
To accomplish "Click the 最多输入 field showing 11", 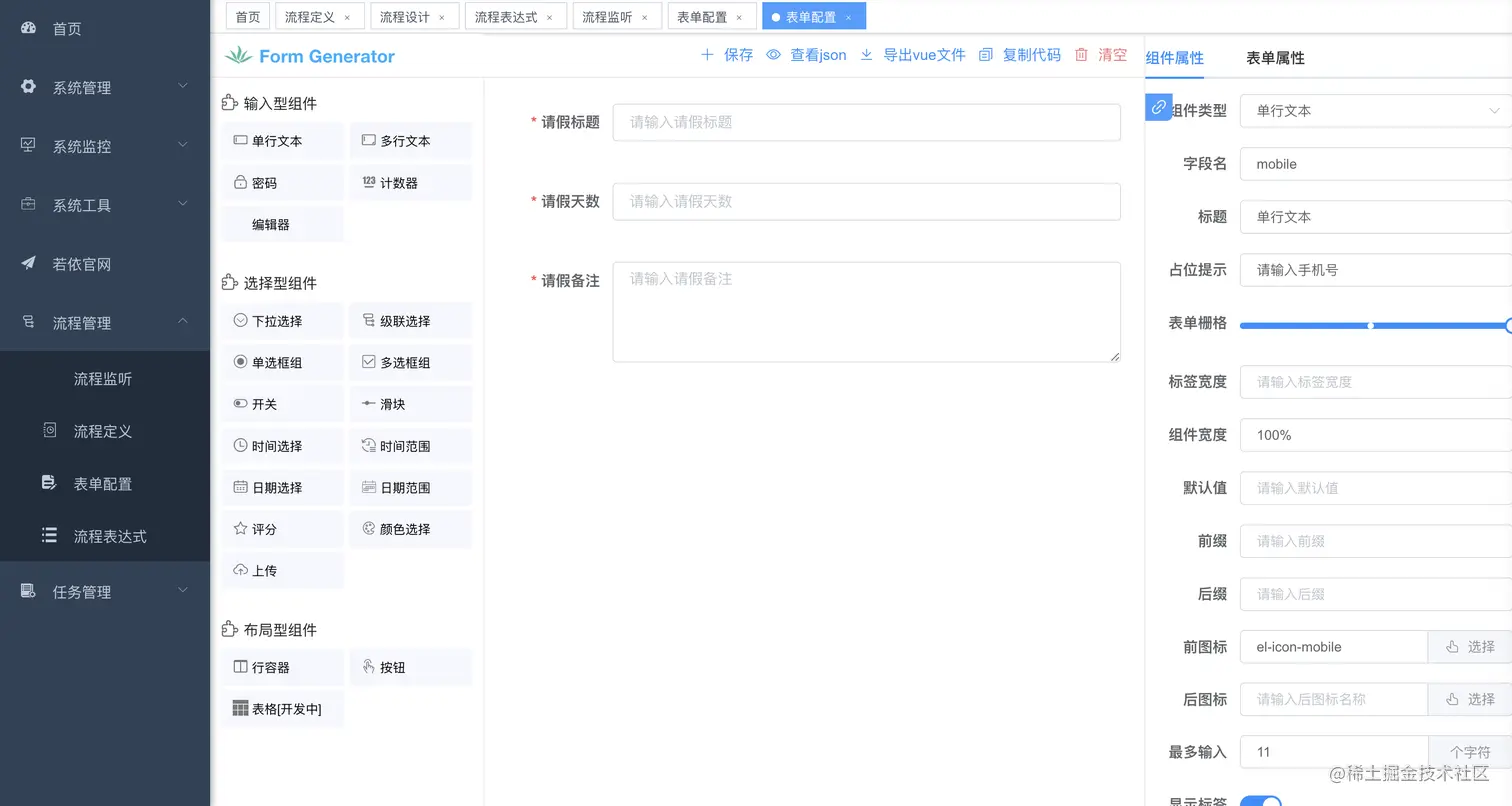I will click(x=1334, y=752).
